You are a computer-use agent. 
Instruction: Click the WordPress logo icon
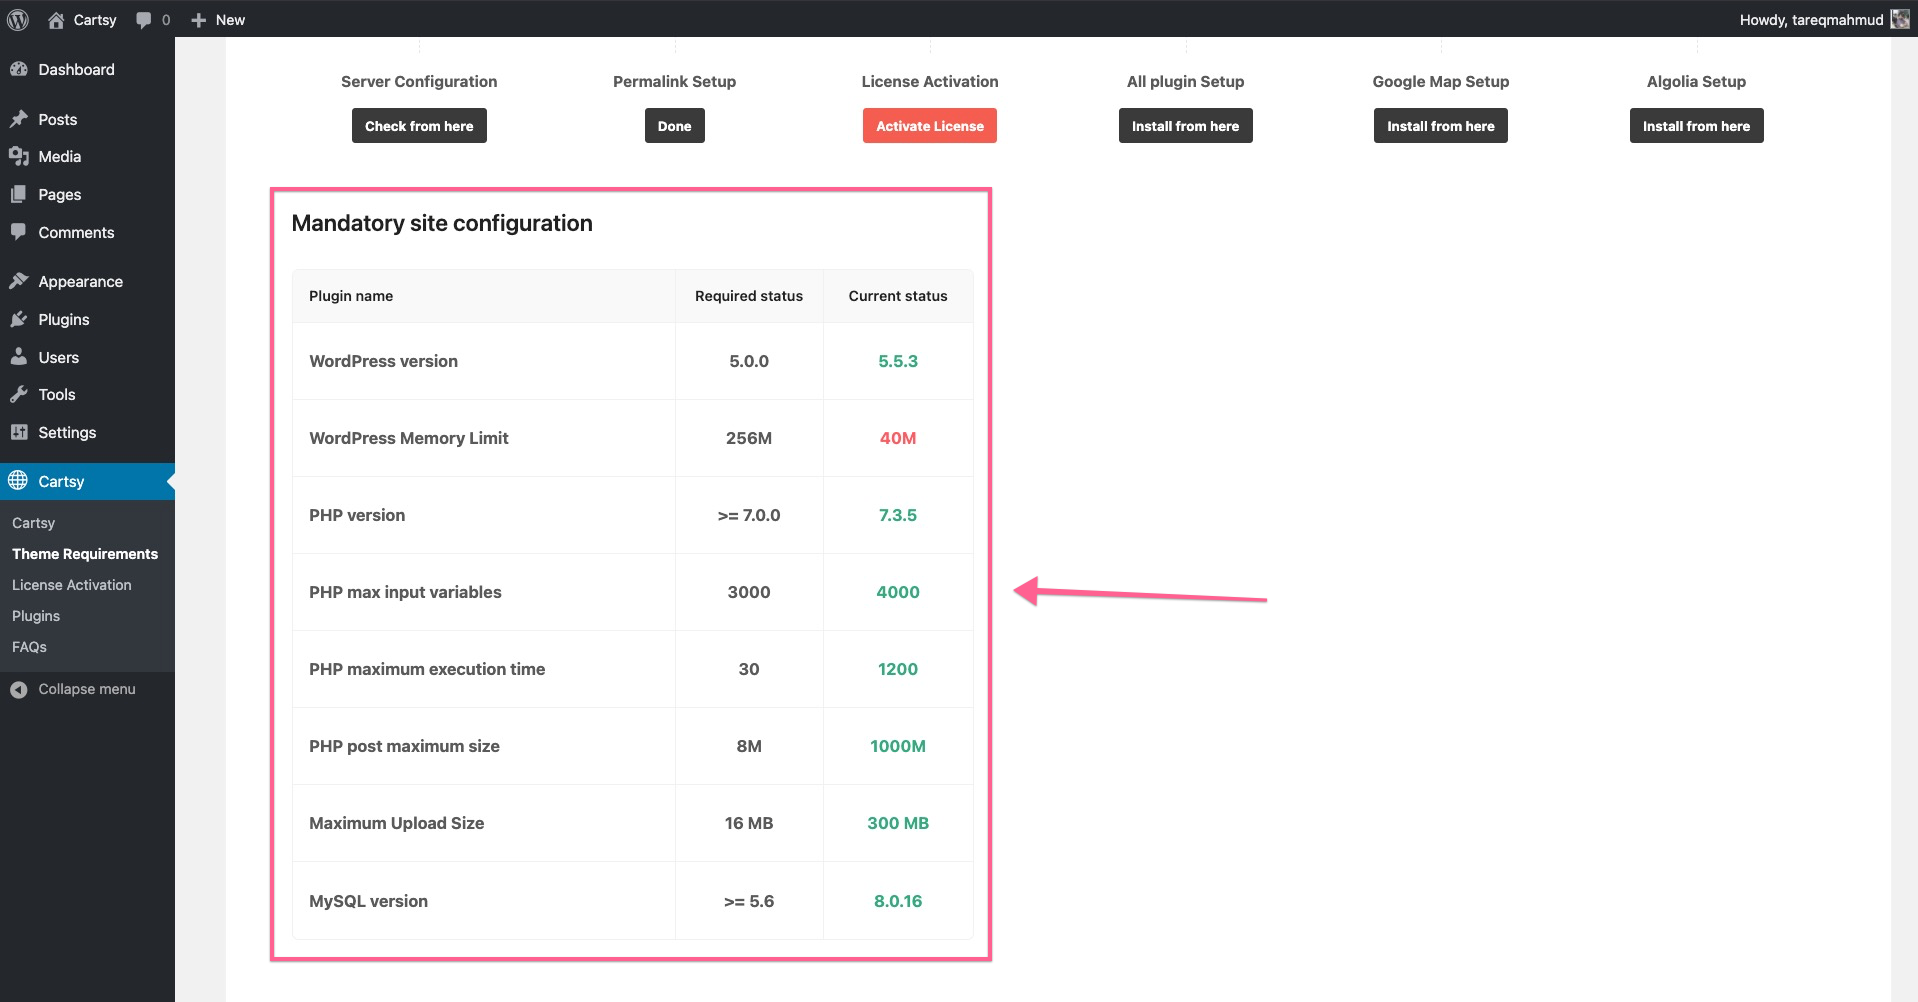(x=18, y=19)
